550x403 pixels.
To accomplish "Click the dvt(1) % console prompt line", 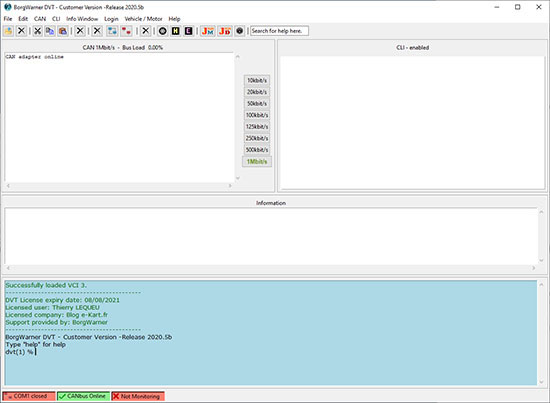I will tap(20, 352).
